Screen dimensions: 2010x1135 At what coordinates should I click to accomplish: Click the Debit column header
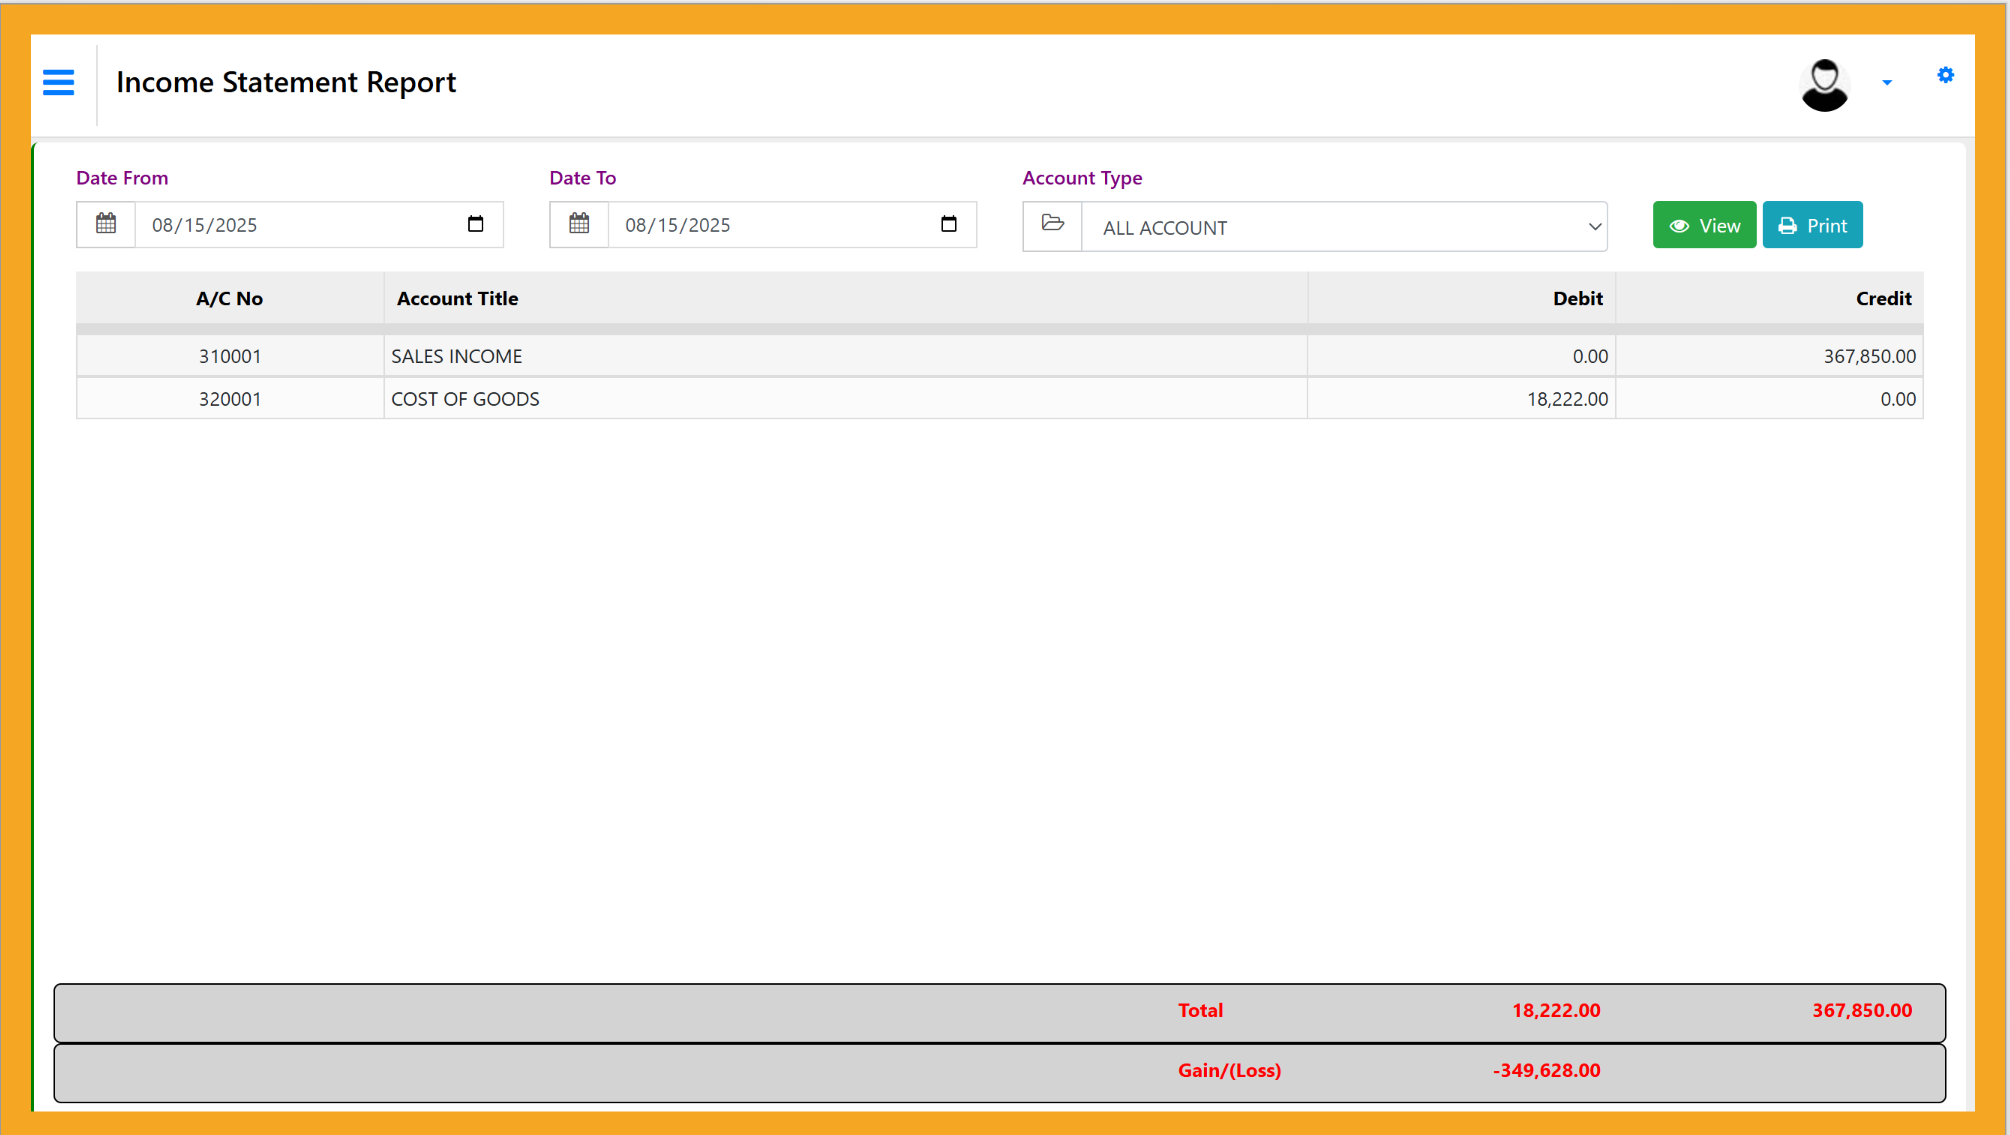tap(1577, 298)
